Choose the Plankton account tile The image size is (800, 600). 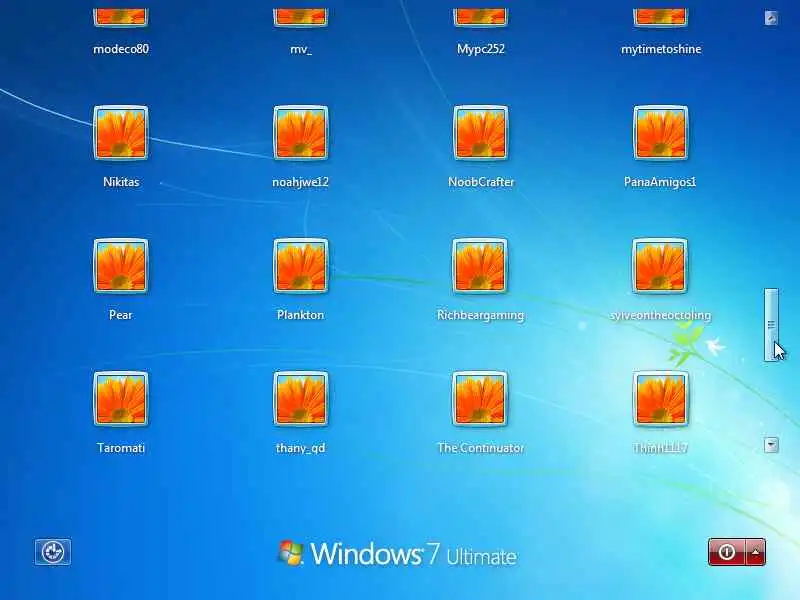(301, 266)
